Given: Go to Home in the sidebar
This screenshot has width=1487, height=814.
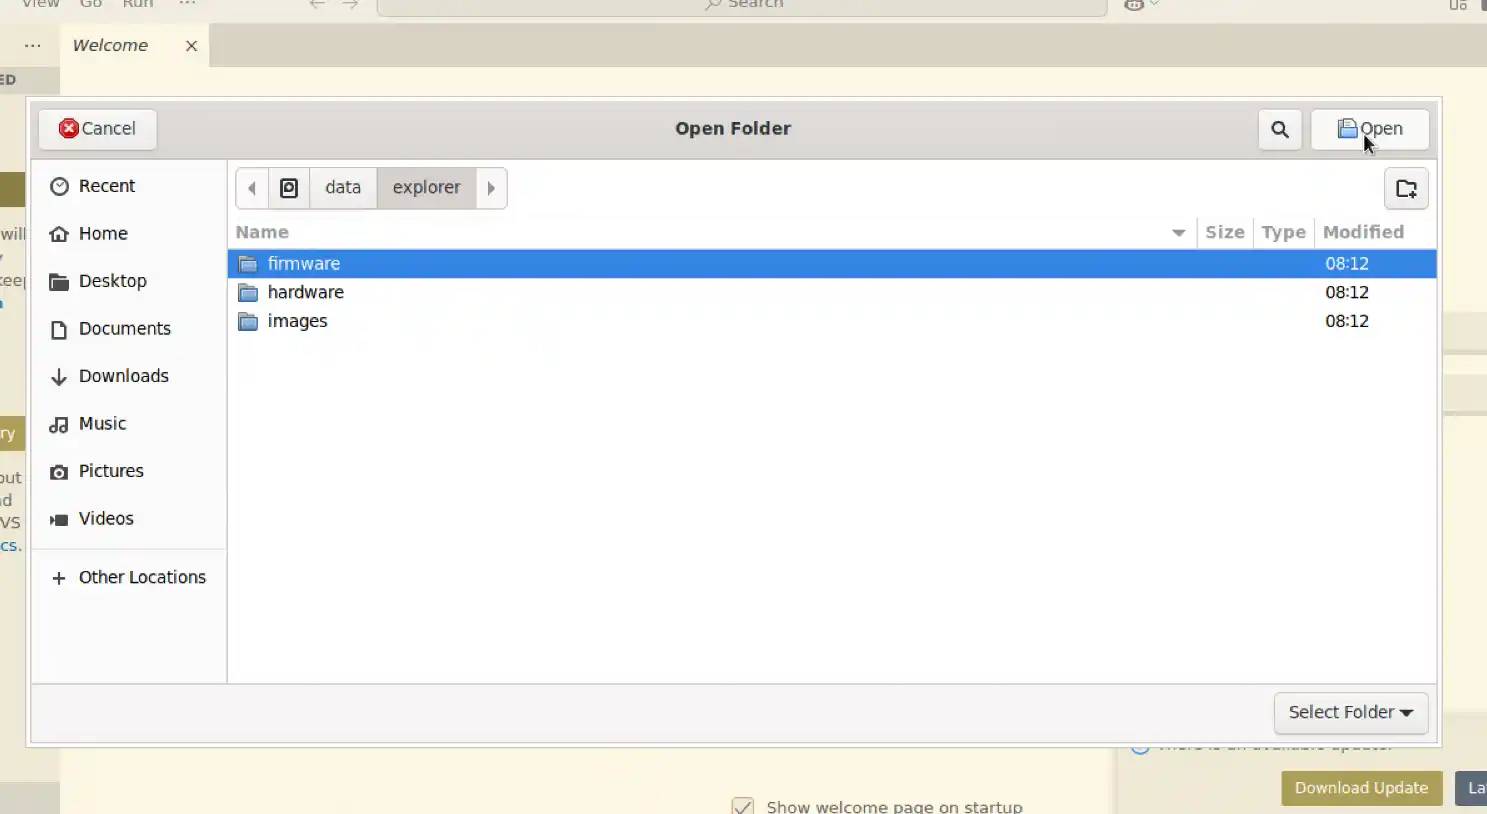Looking at the screenshot, I should [129, 234].
